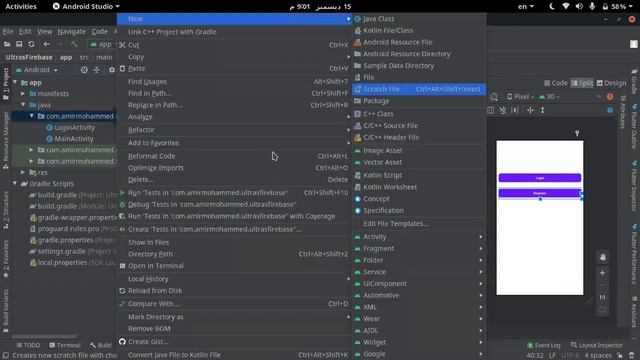Image resolution: width=640 pixels, height=360 pixels.
Task: Open settings.gradle file
Action: 62,251
